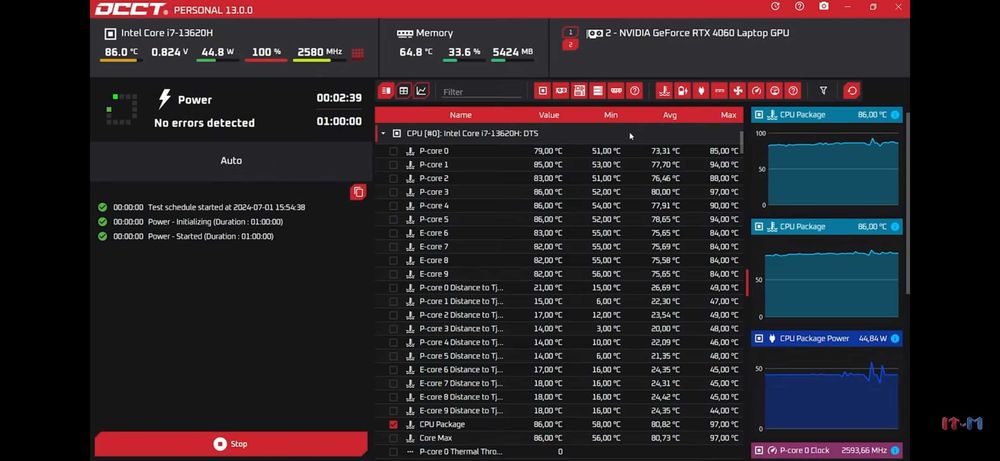Screen dimensions: 1000x461
Task: Toggle fan sensor type filter
Action: (738, 91)
